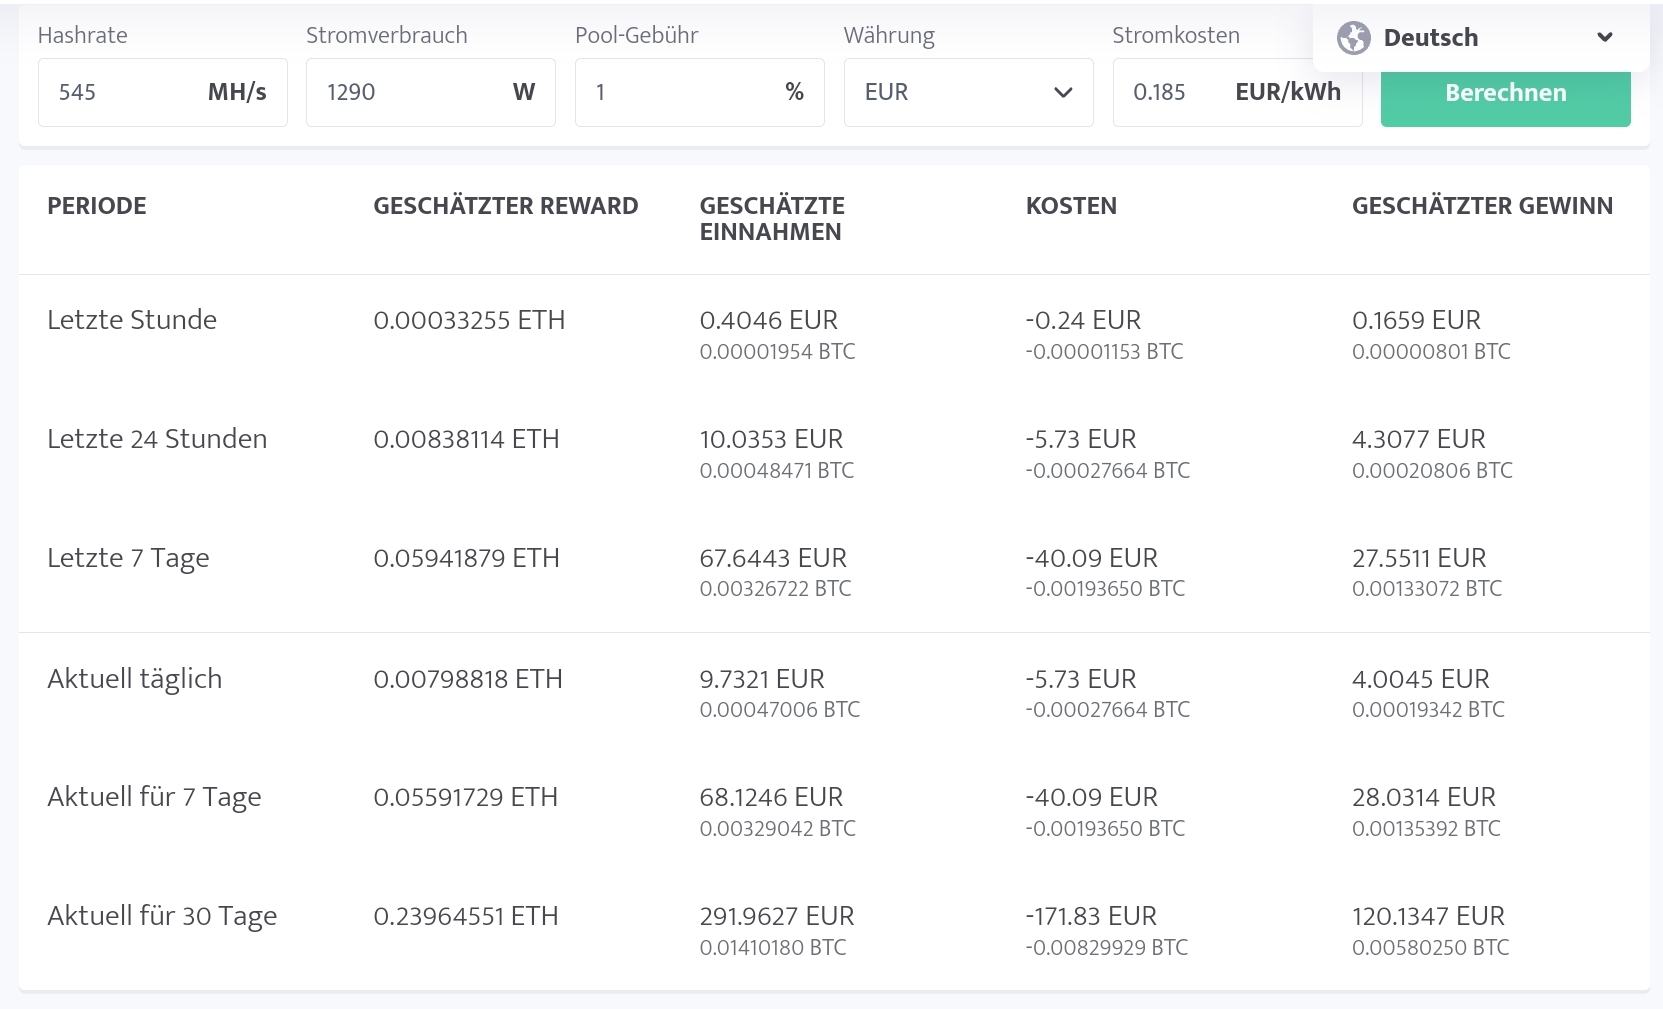Select the Letzte Stunde row label

[x=132, y=320]
